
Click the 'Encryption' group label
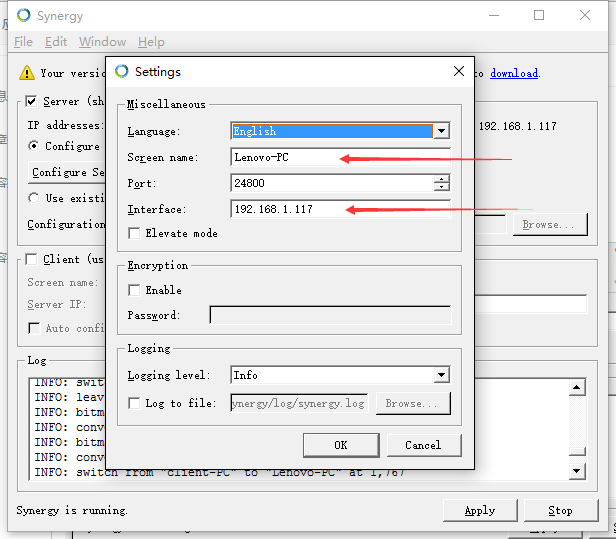coord(158,266)
